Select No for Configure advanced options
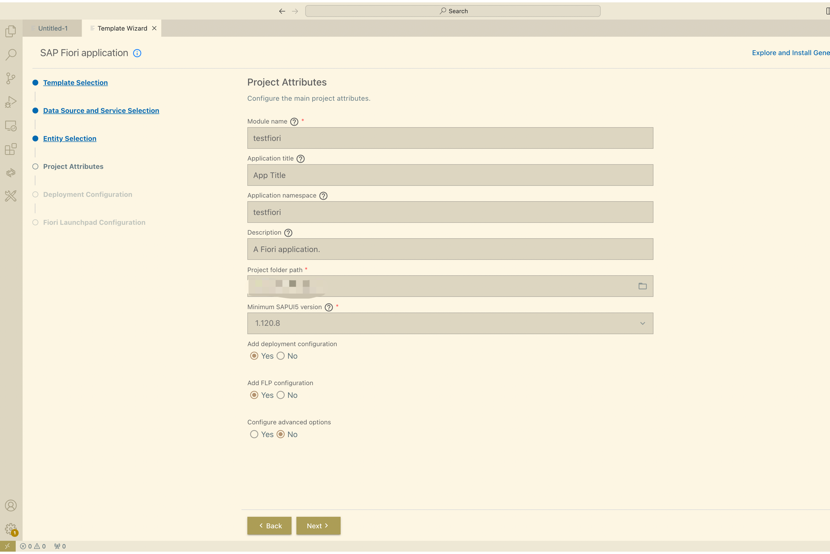830x554 pixels. 281,434
